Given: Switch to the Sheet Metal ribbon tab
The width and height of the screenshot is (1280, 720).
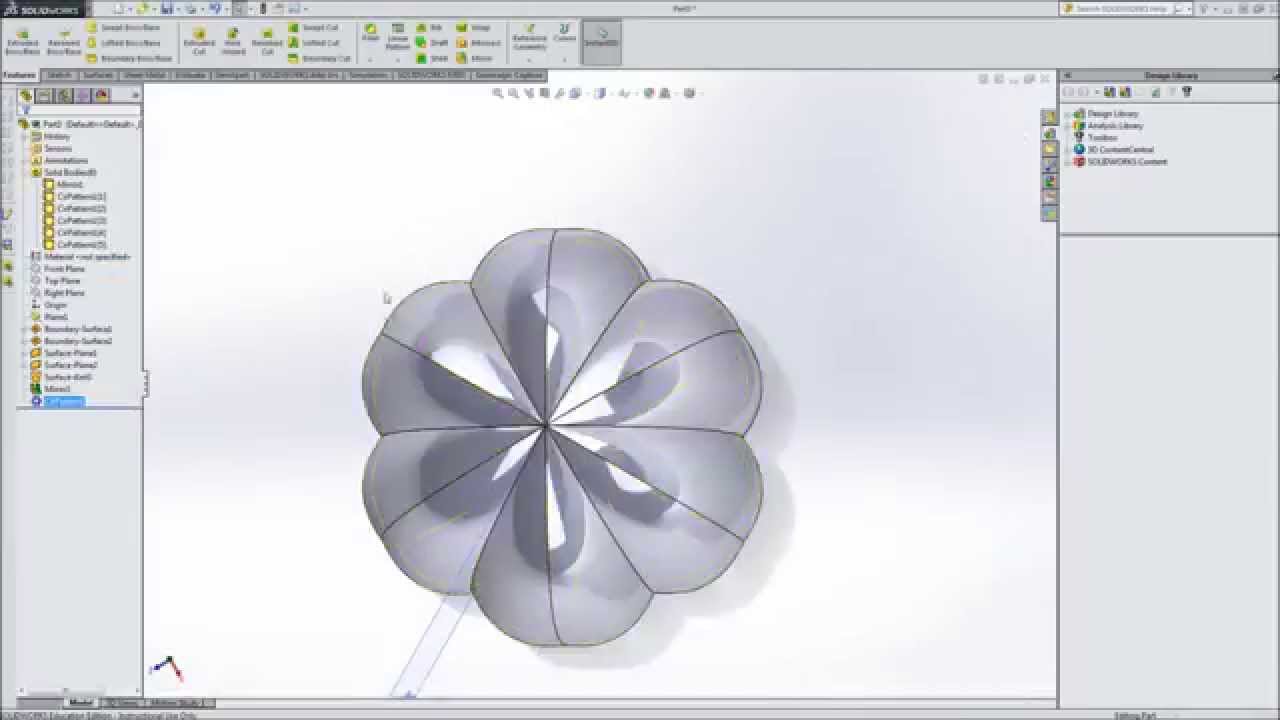Looking at the screenshot, I should point(145,75).
